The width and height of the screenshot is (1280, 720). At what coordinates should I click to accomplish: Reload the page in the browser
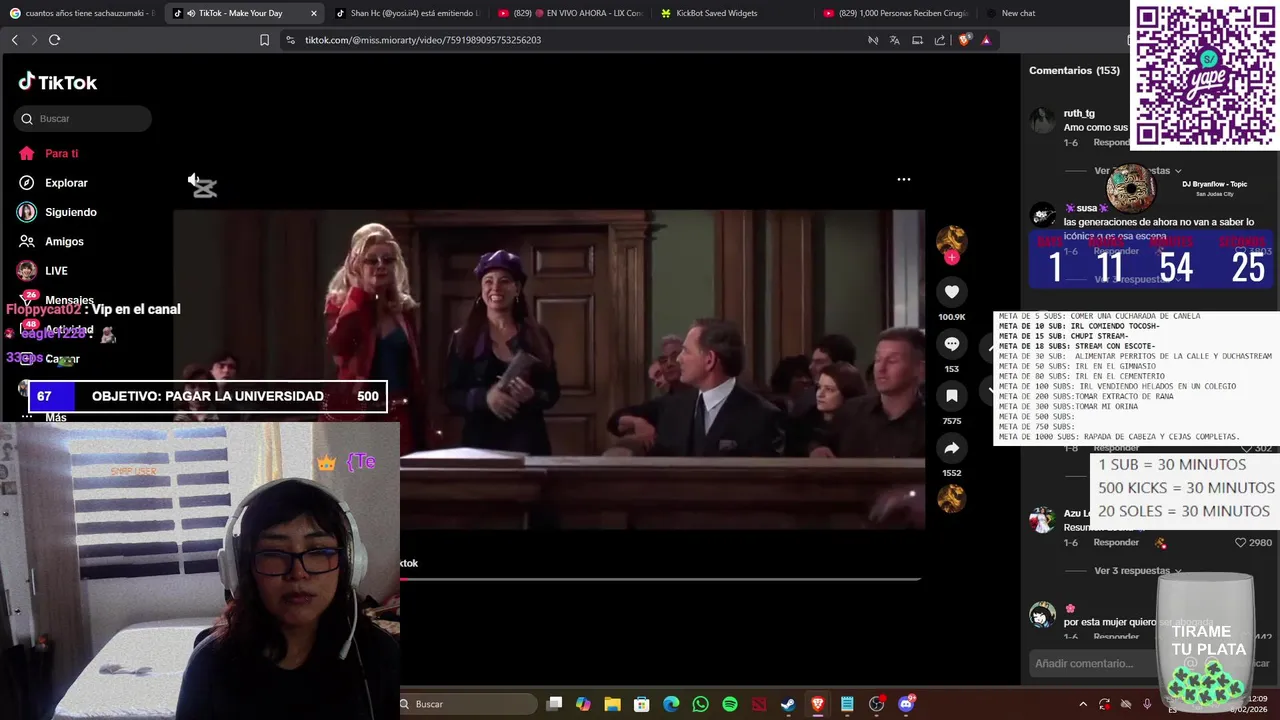[x=54, y=40]
